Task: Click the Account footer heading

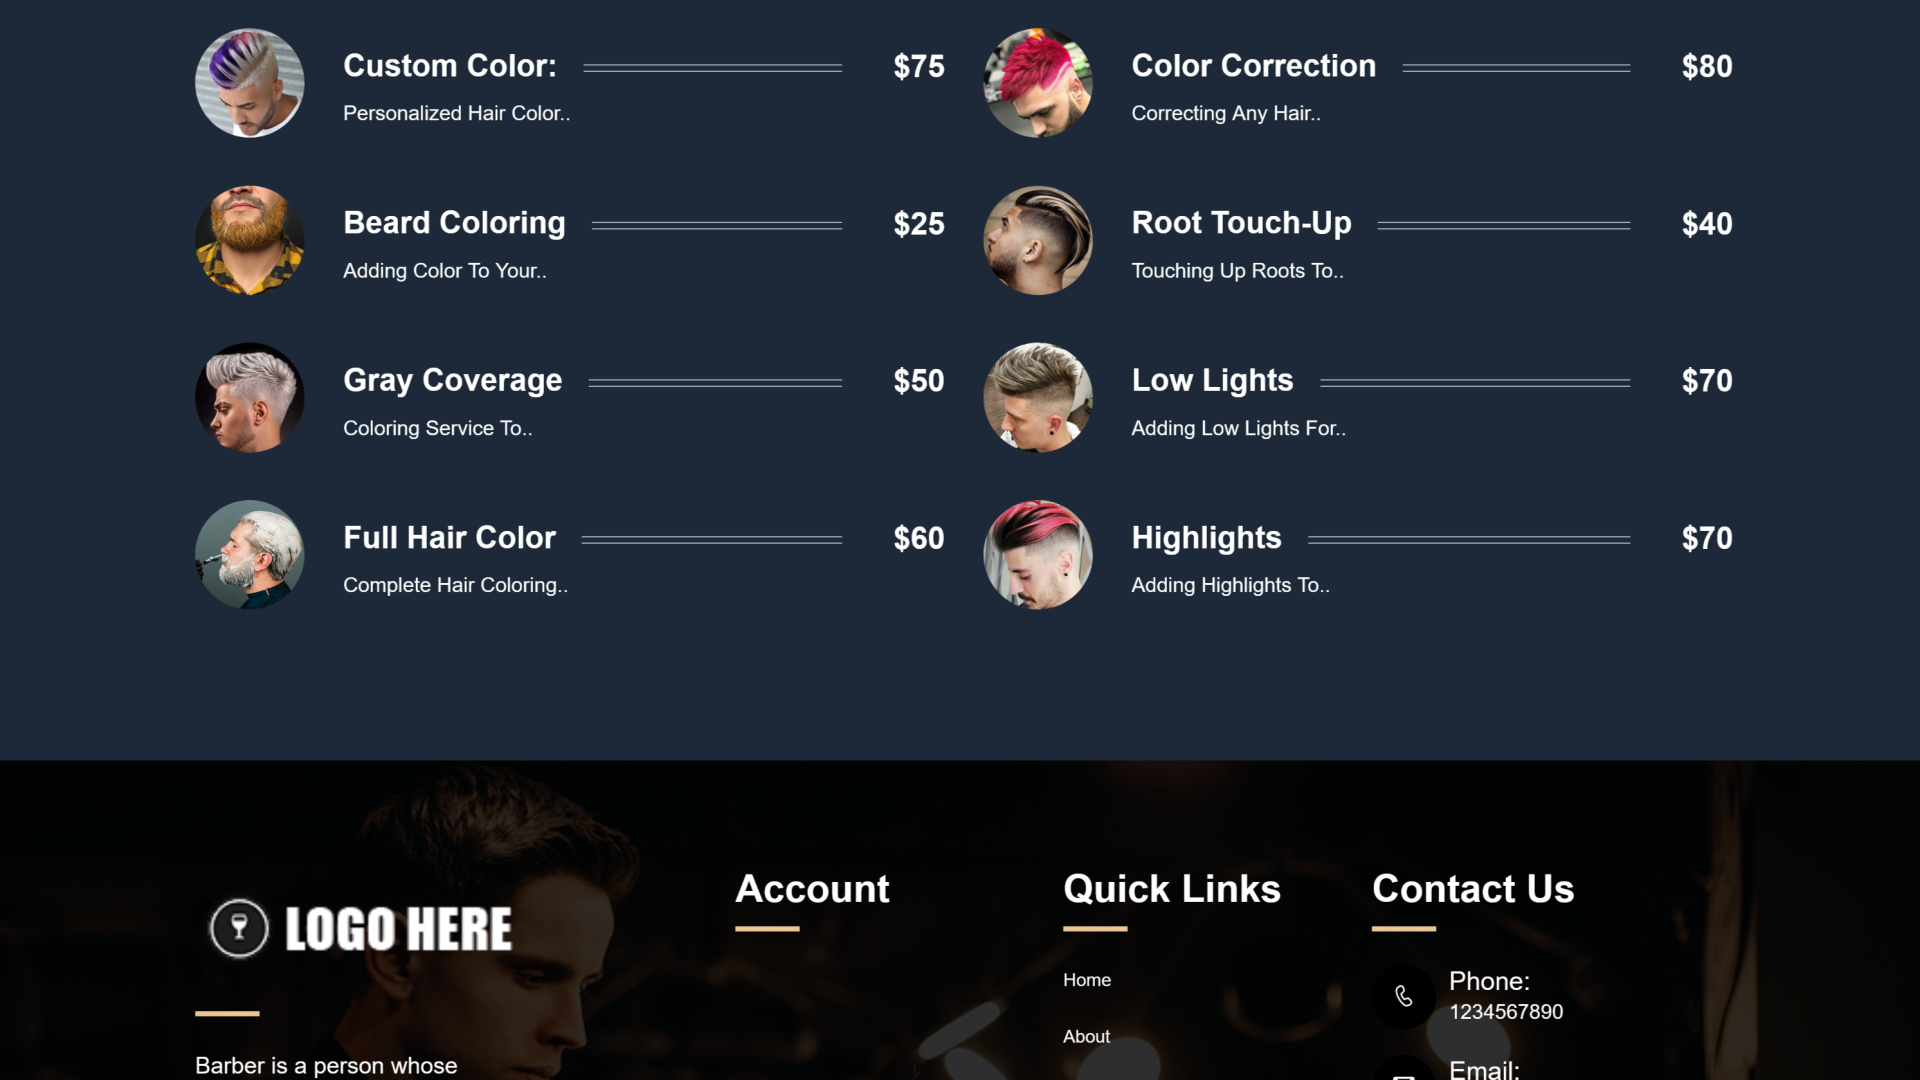Action: 812,889
